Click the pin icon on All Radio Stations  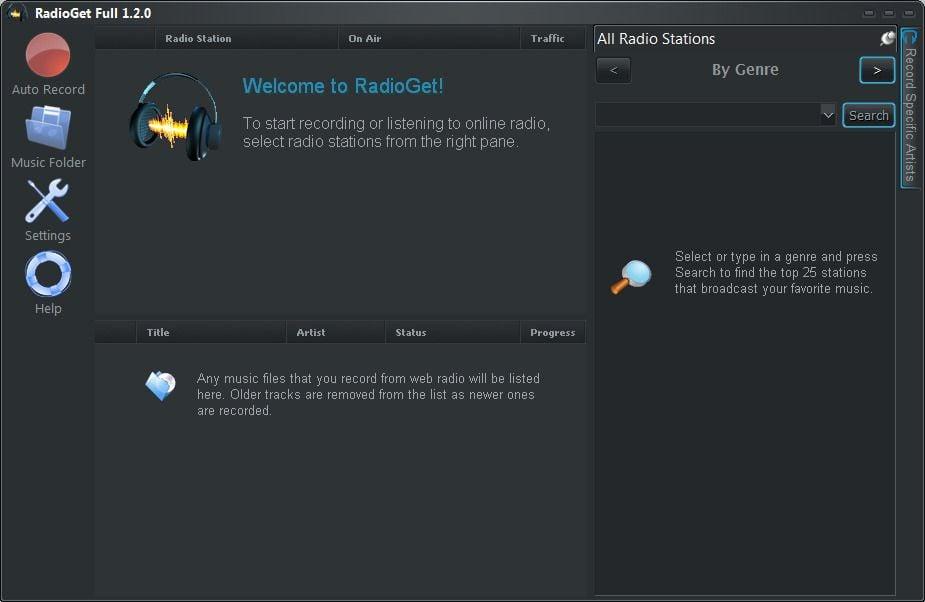click(x=886, y=39)
